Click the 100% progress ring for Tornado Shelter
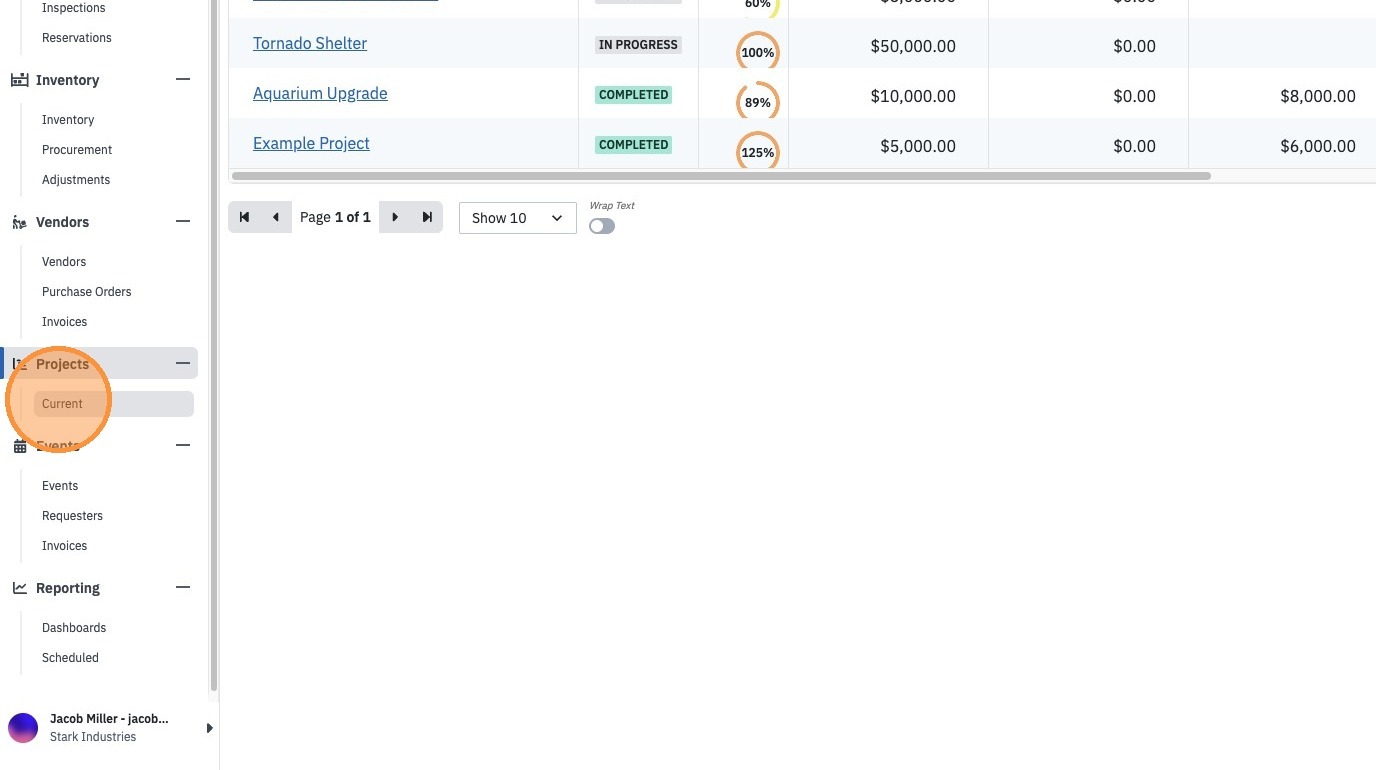The image size is (1376, 770). [x=758, y=52]
